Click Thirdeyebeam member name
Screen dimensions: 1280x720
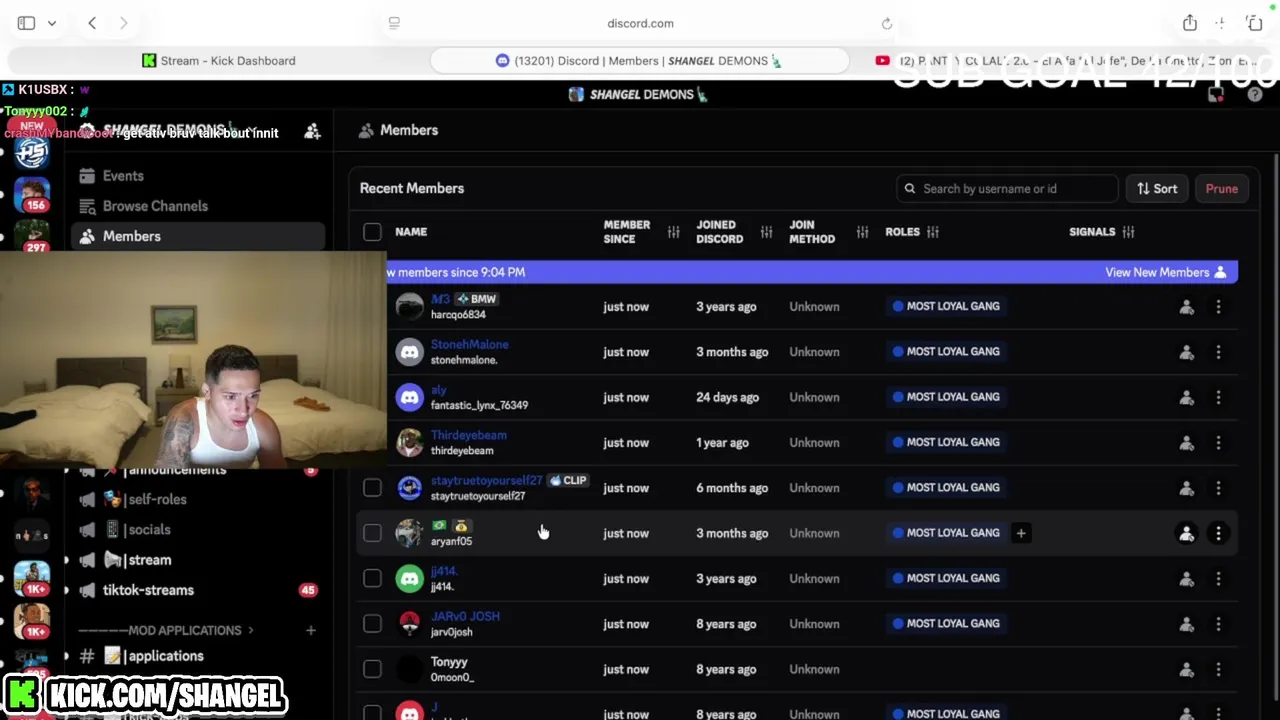(x=468, y=436)
